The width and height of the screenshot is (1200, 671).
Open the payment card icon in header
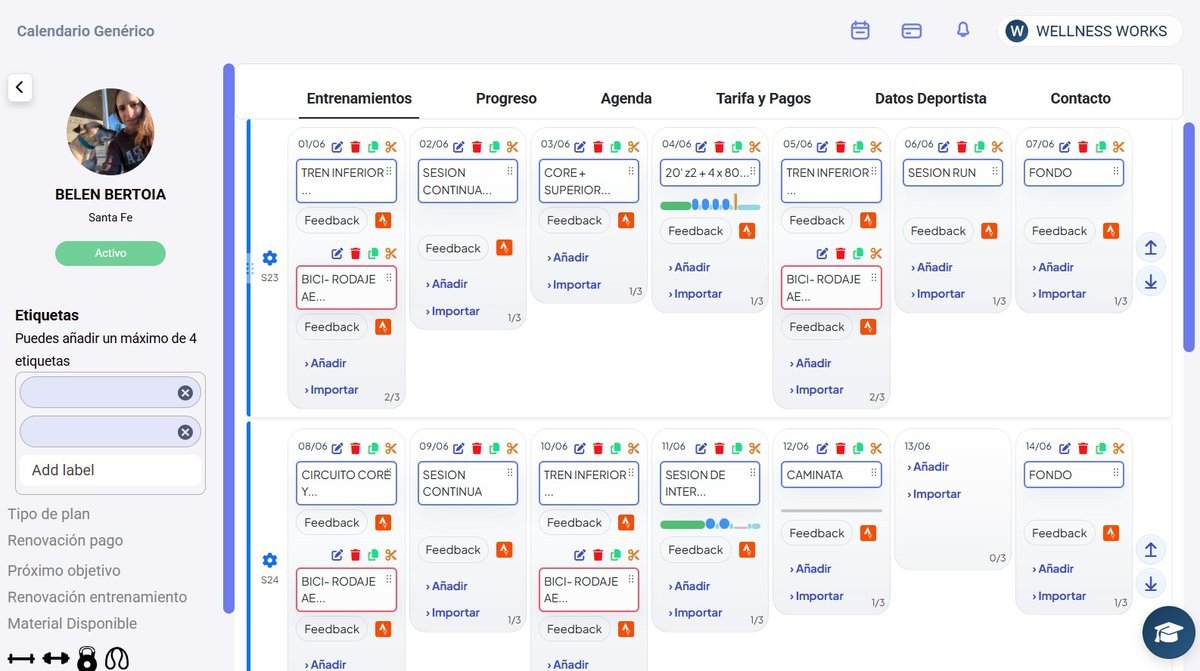(911, 31)
